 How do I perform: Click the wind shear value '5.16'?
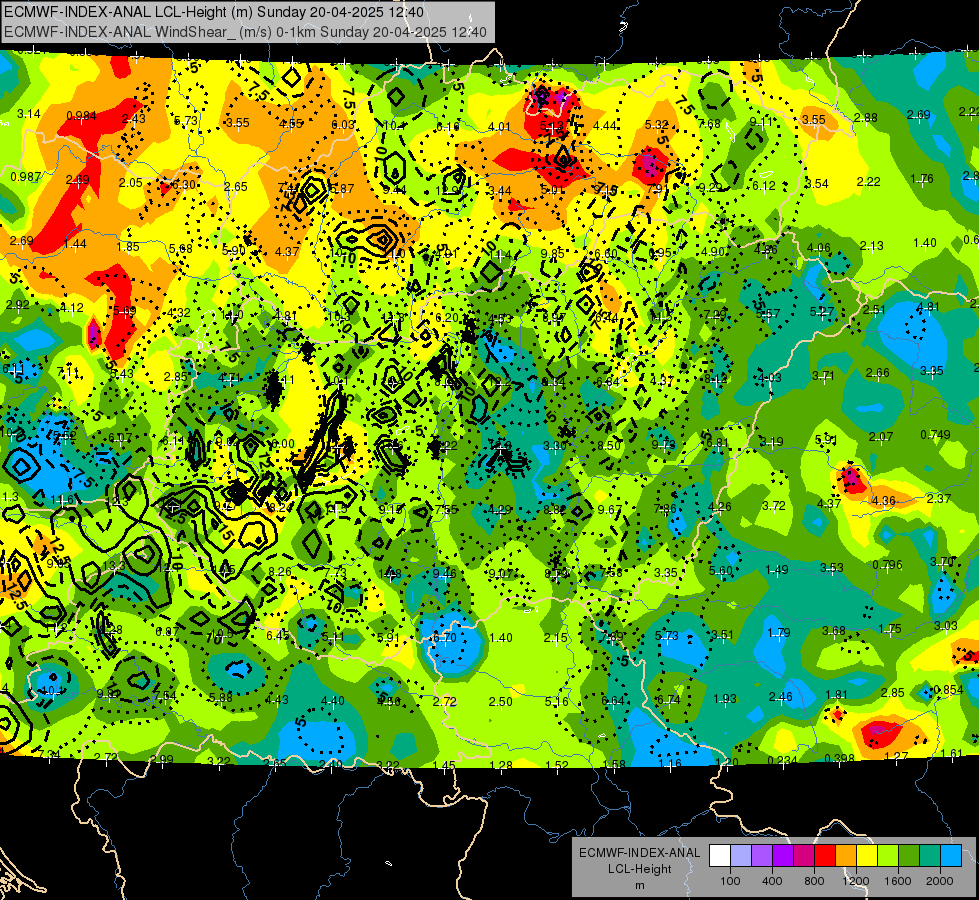(556, 701)
